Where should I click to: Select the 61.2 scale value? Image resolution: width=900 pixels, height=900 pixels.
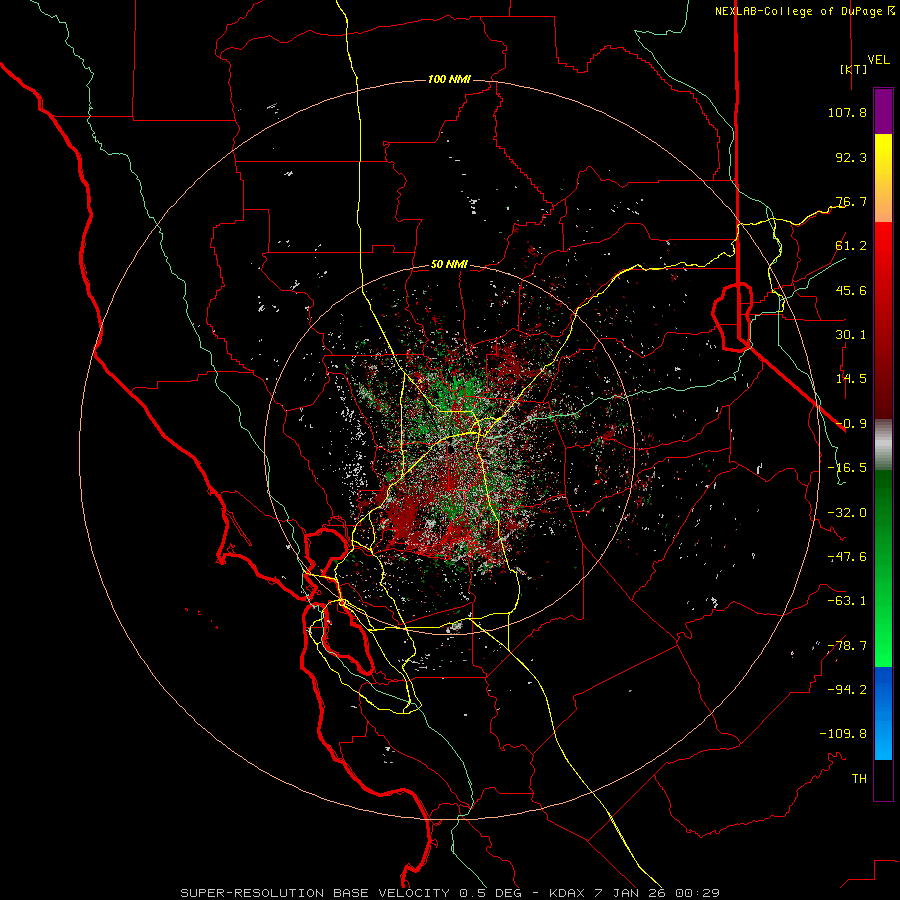[851, 246]
